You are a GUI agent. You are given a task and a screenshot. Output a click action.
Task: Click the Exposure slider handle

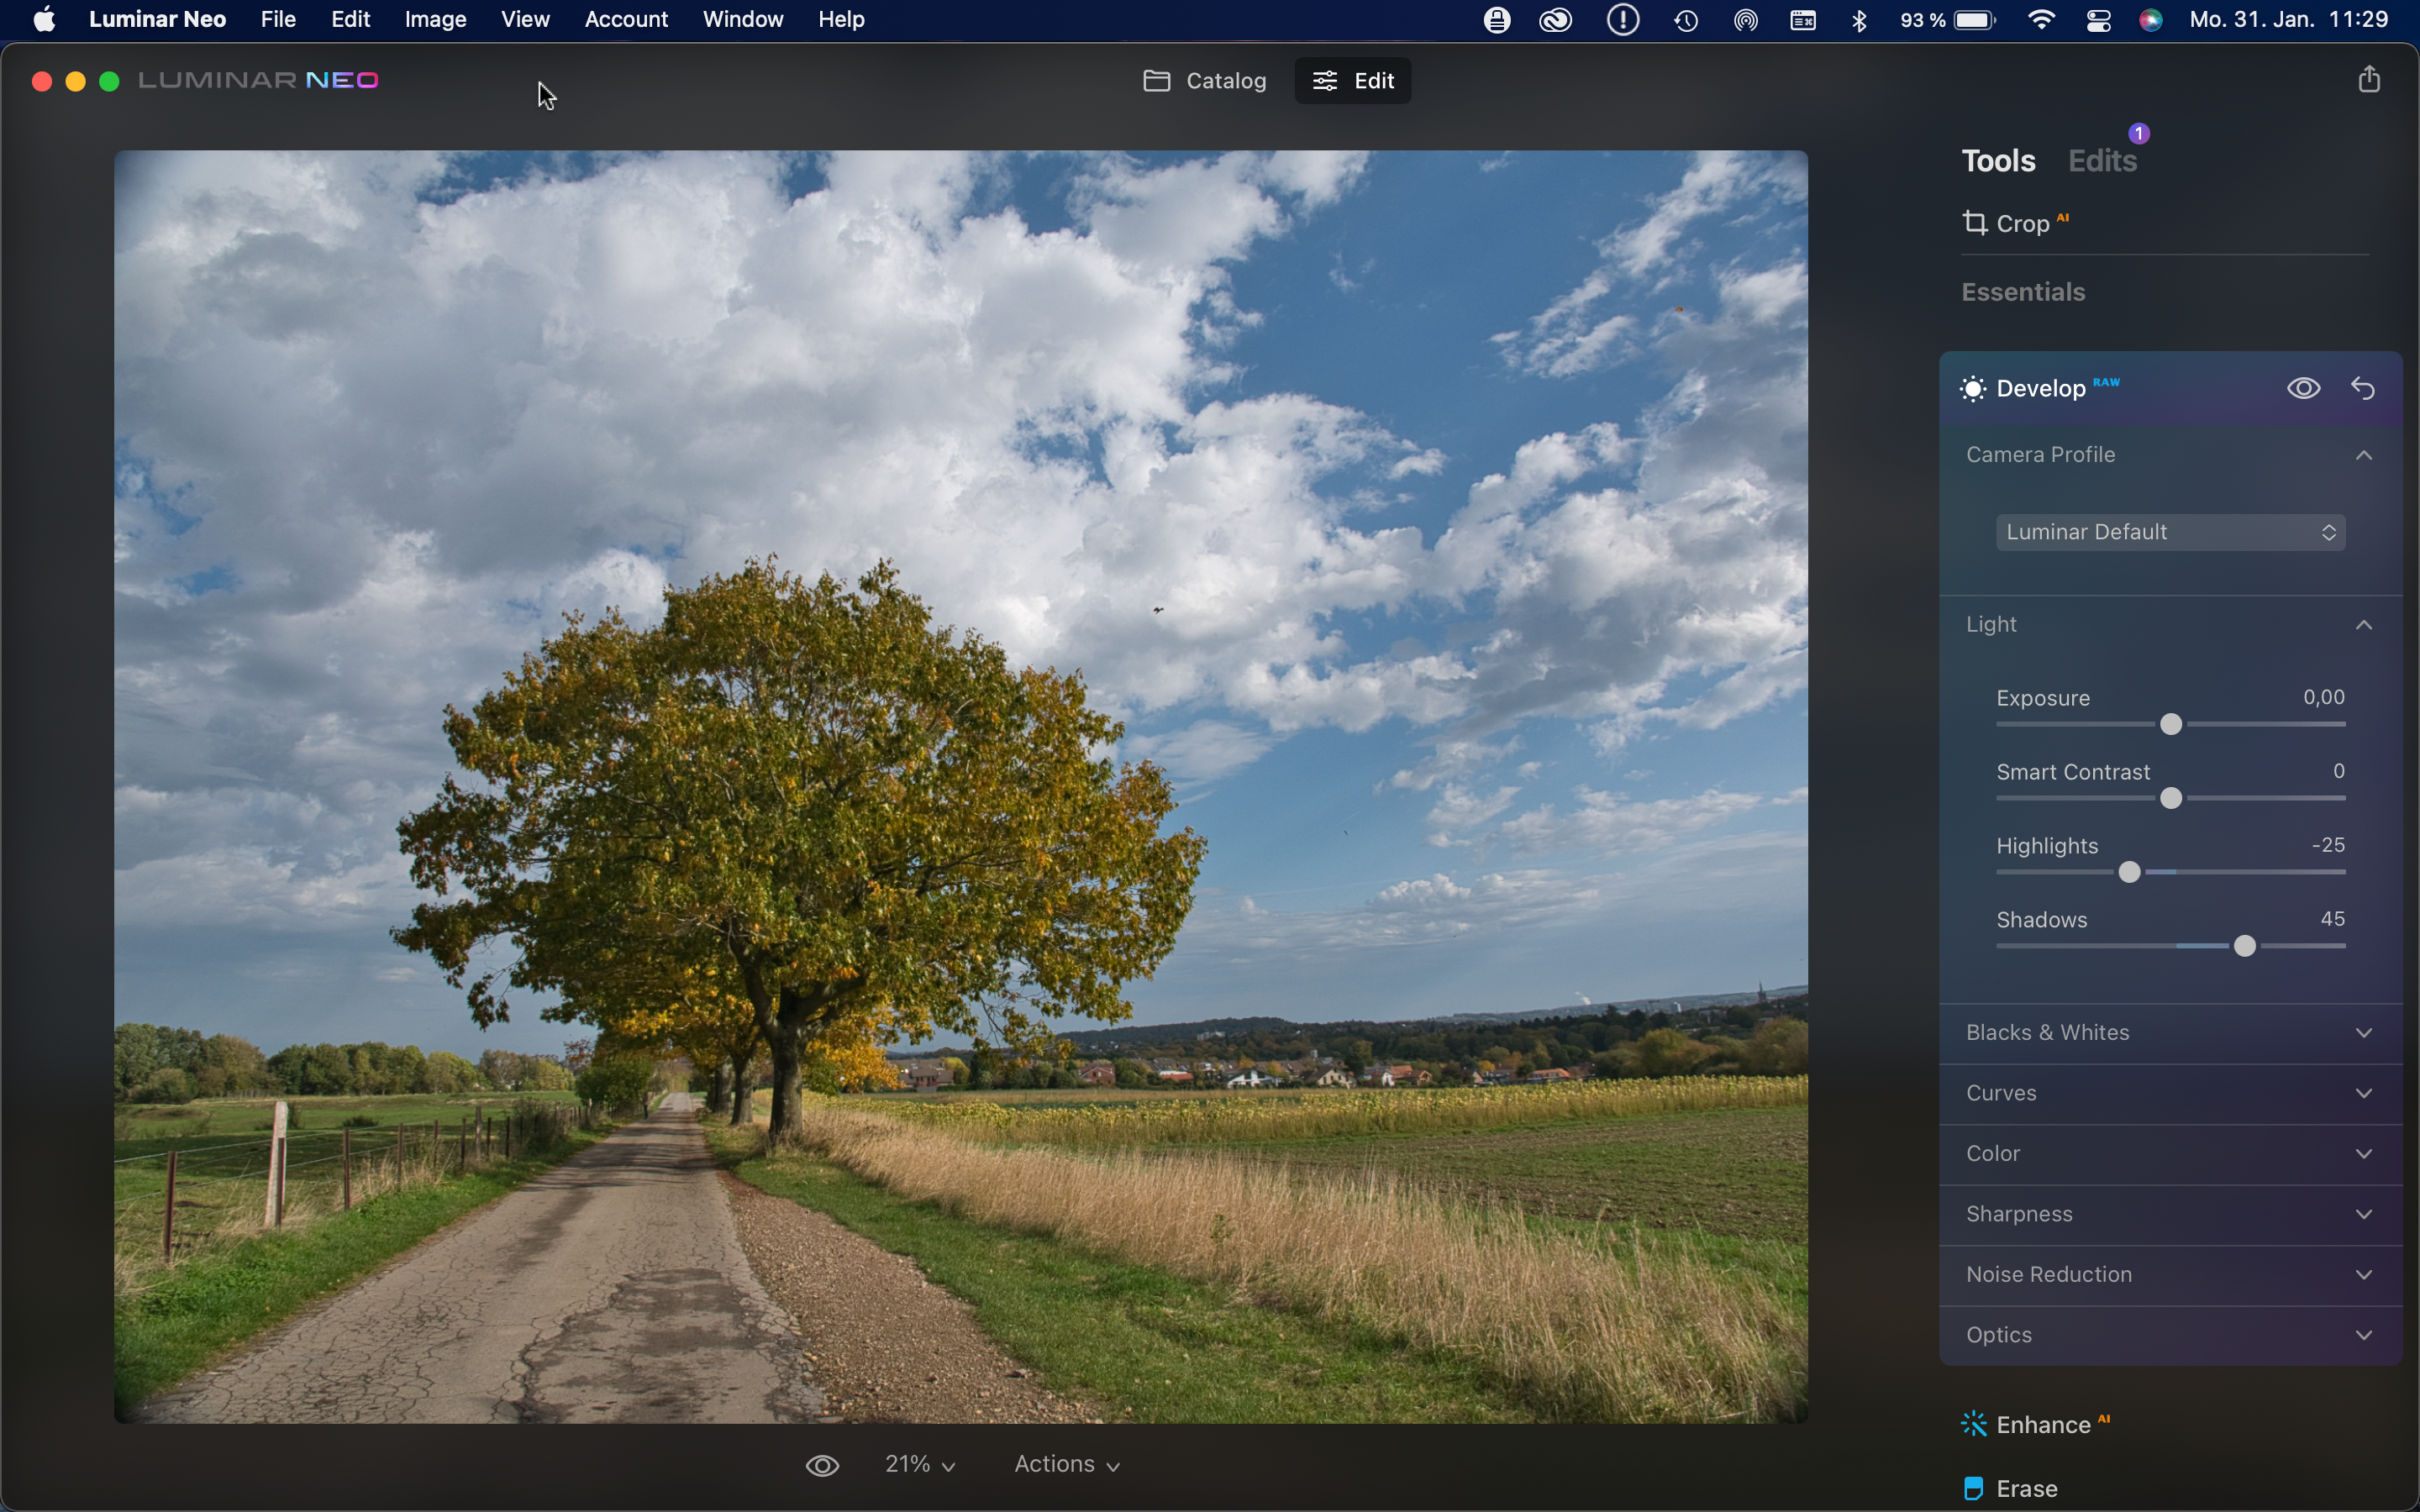click(x=2170, y=724)
